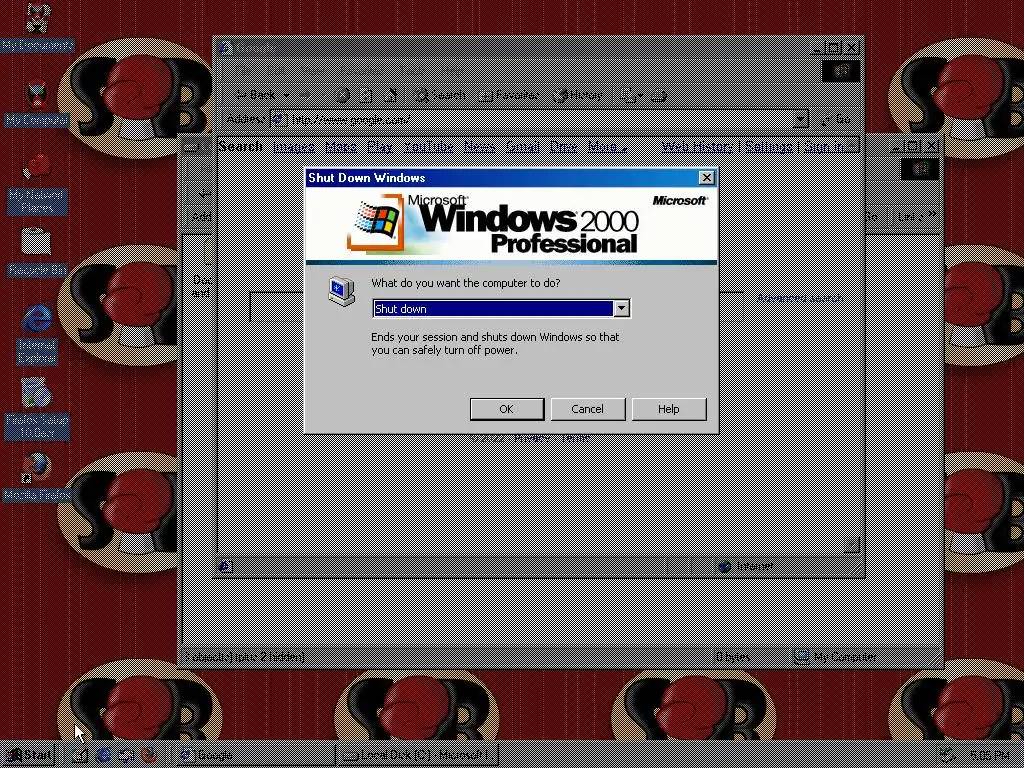The height and width of the screenshot is (768, 1024).
Task: Click the Play link on Google page
Action: click(x=380, y=147)
